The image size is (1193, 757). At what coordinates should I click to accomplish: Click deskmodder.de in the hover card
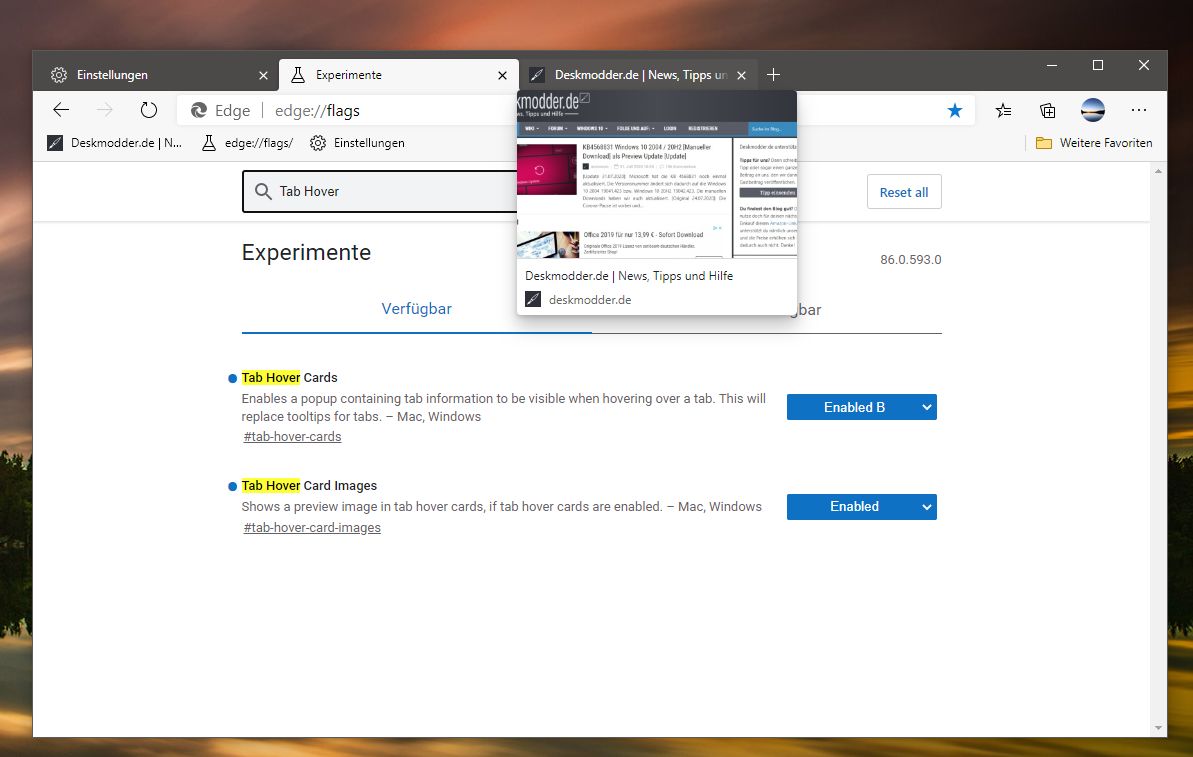click(x=590, y=300)
